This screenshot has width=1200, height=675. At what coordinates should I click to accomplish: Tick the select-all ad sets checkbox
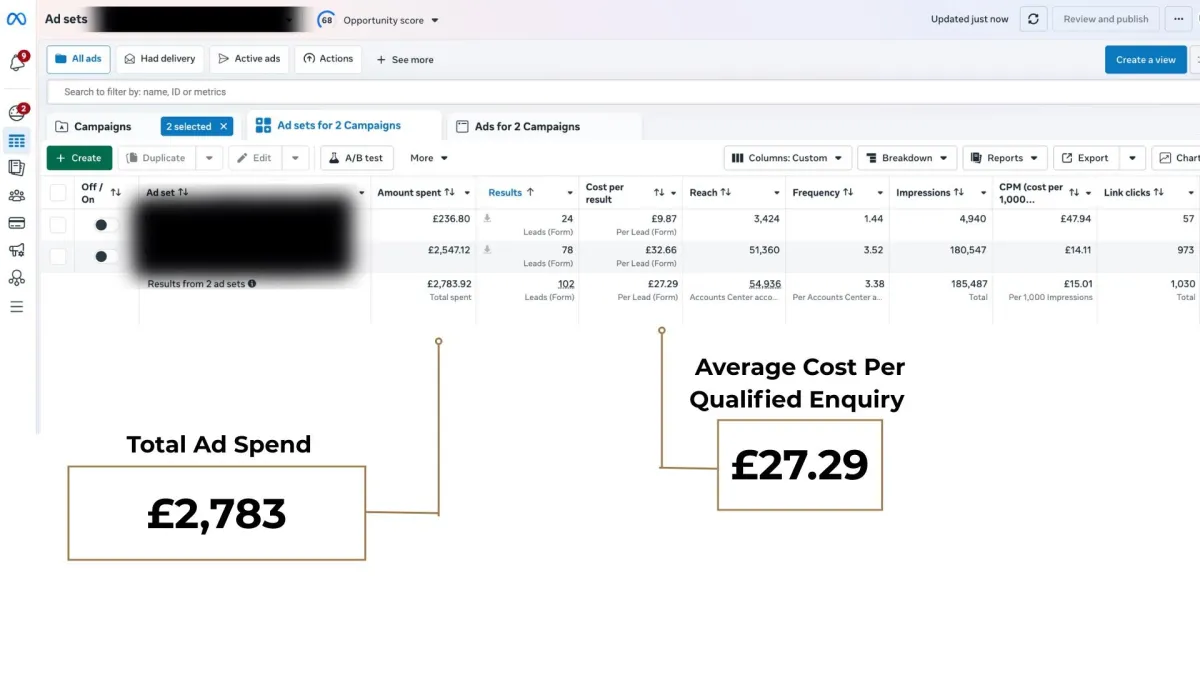pos(58,192)
